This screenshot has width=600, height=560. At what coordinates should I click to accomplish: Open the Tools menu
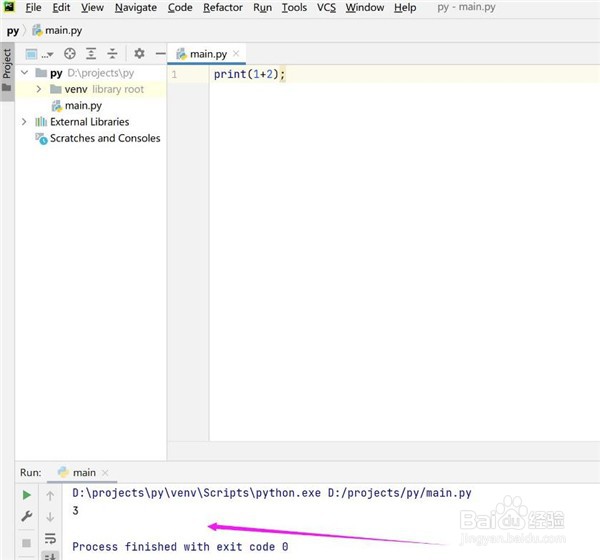[294, 8]
